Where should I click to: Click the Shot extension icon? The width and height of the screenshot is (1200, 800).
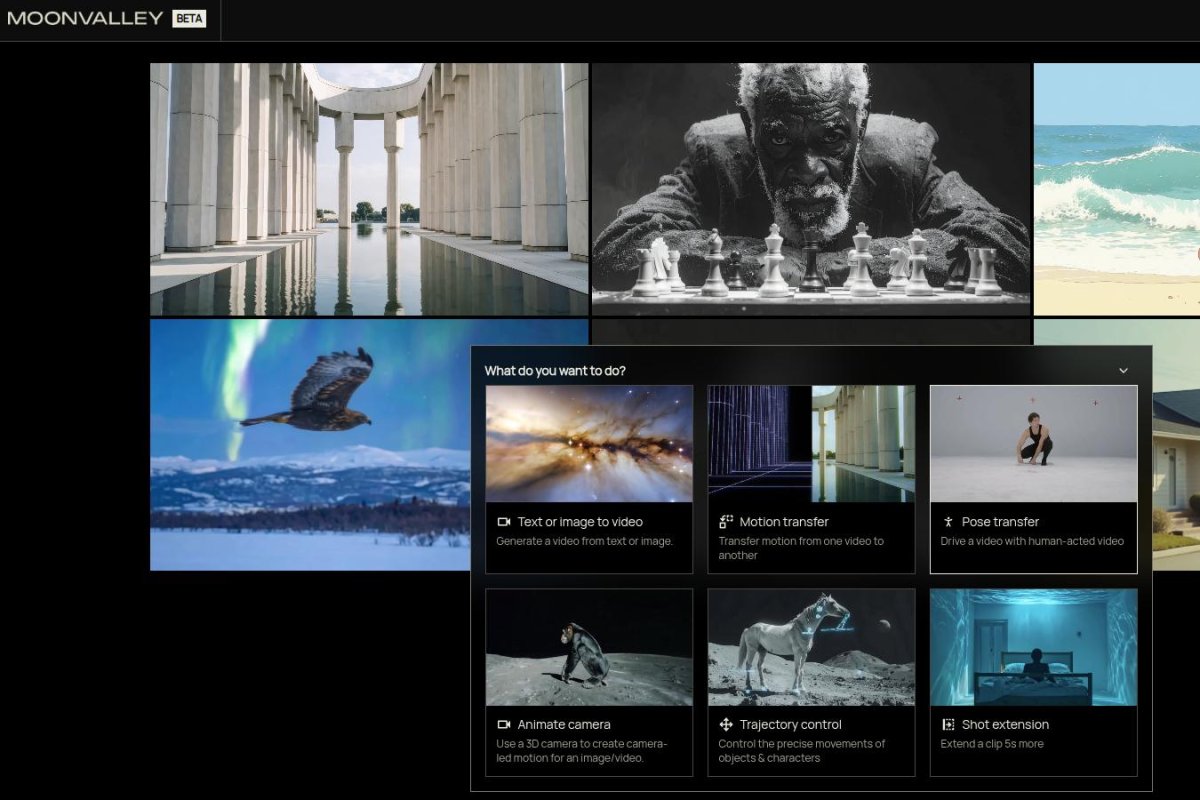pyautogui.click(x=948, y=725)
